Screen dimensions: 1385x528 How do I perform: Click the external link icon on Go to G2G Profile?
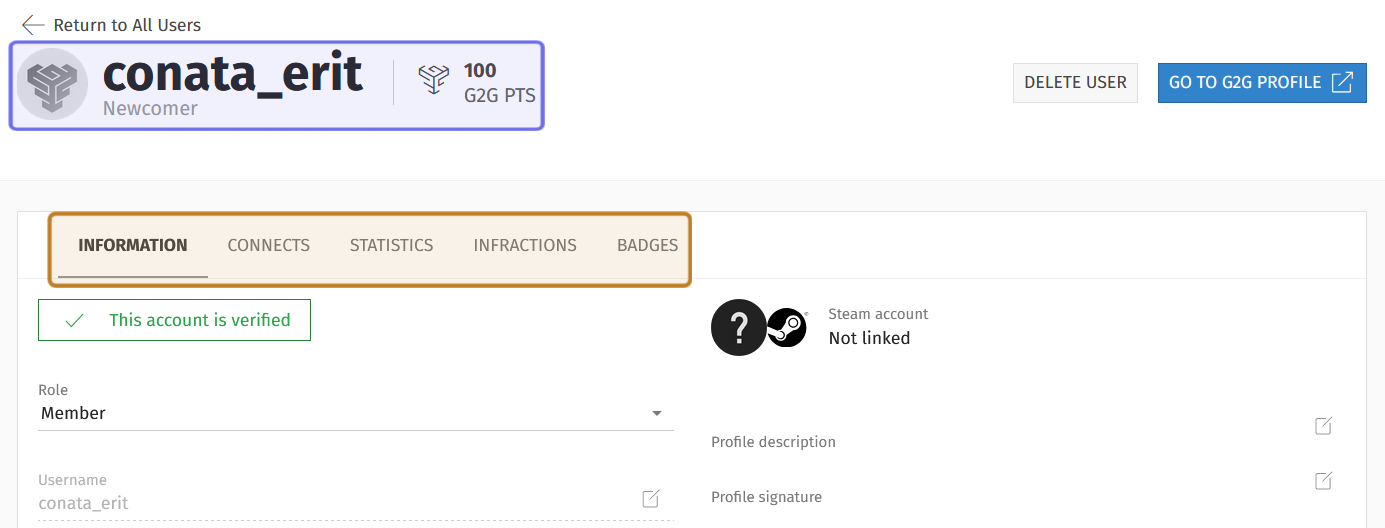(1342, 82)
